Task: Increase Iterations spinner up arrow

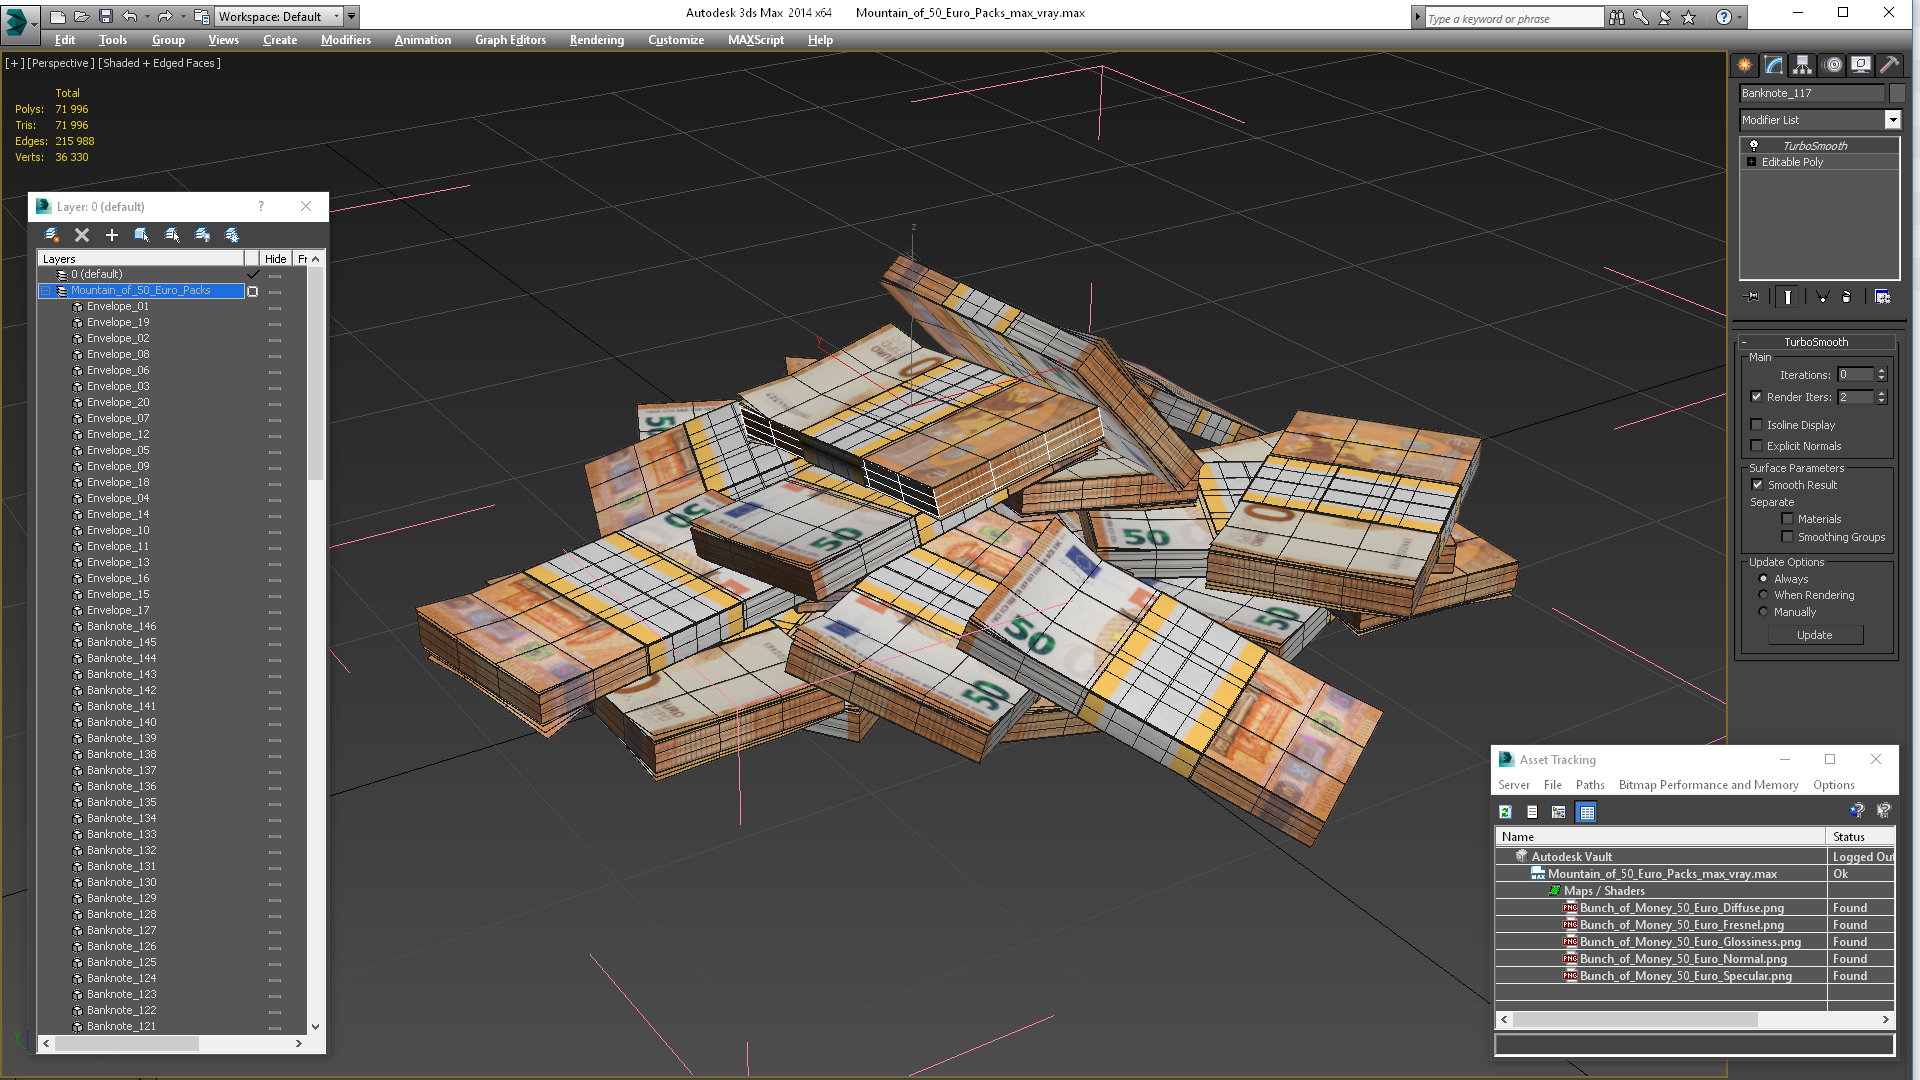Action: pos(1881,371)
